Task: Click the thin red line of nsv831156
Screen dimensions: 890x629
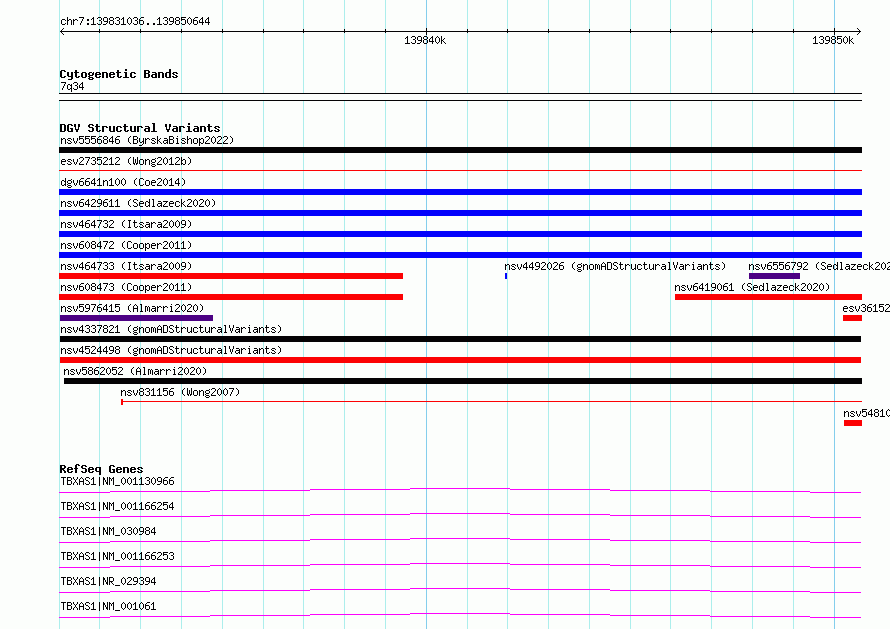Action: tap(491, 402)
